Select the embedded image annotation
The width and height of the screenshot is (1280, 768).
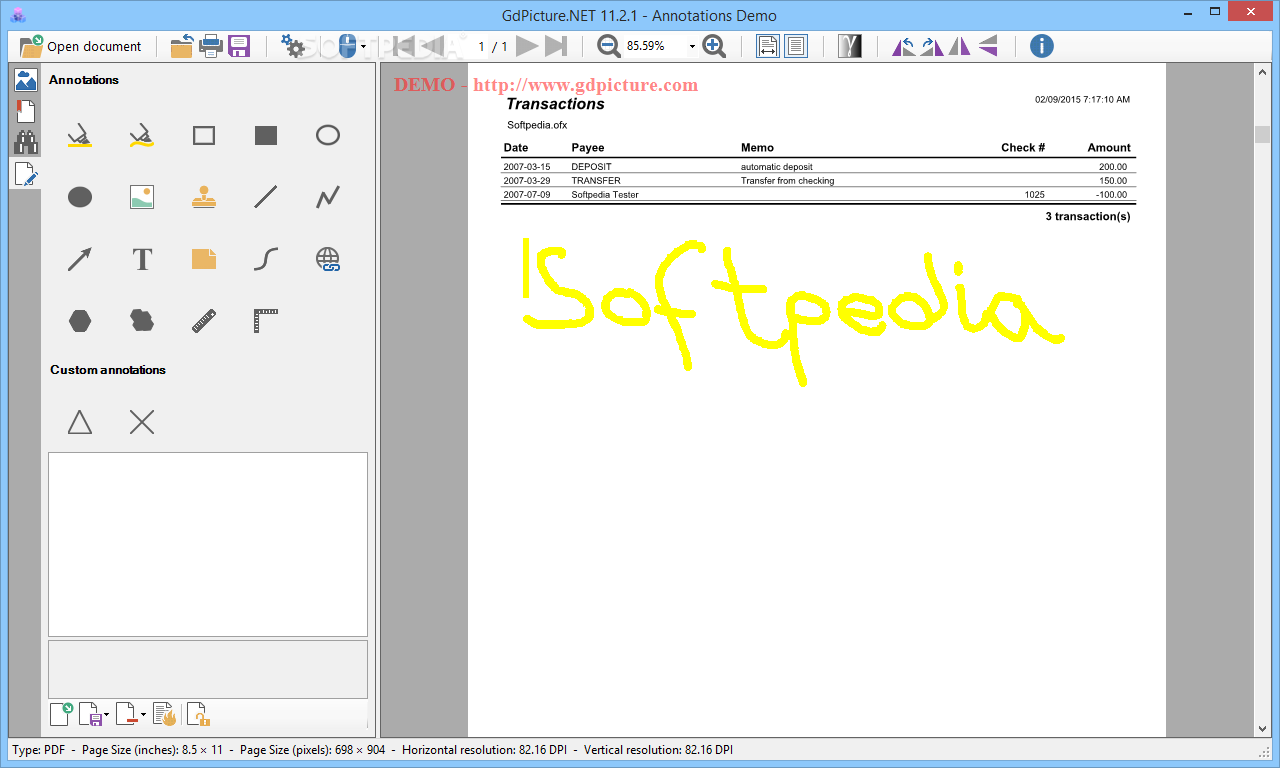[x=142, y=198]
